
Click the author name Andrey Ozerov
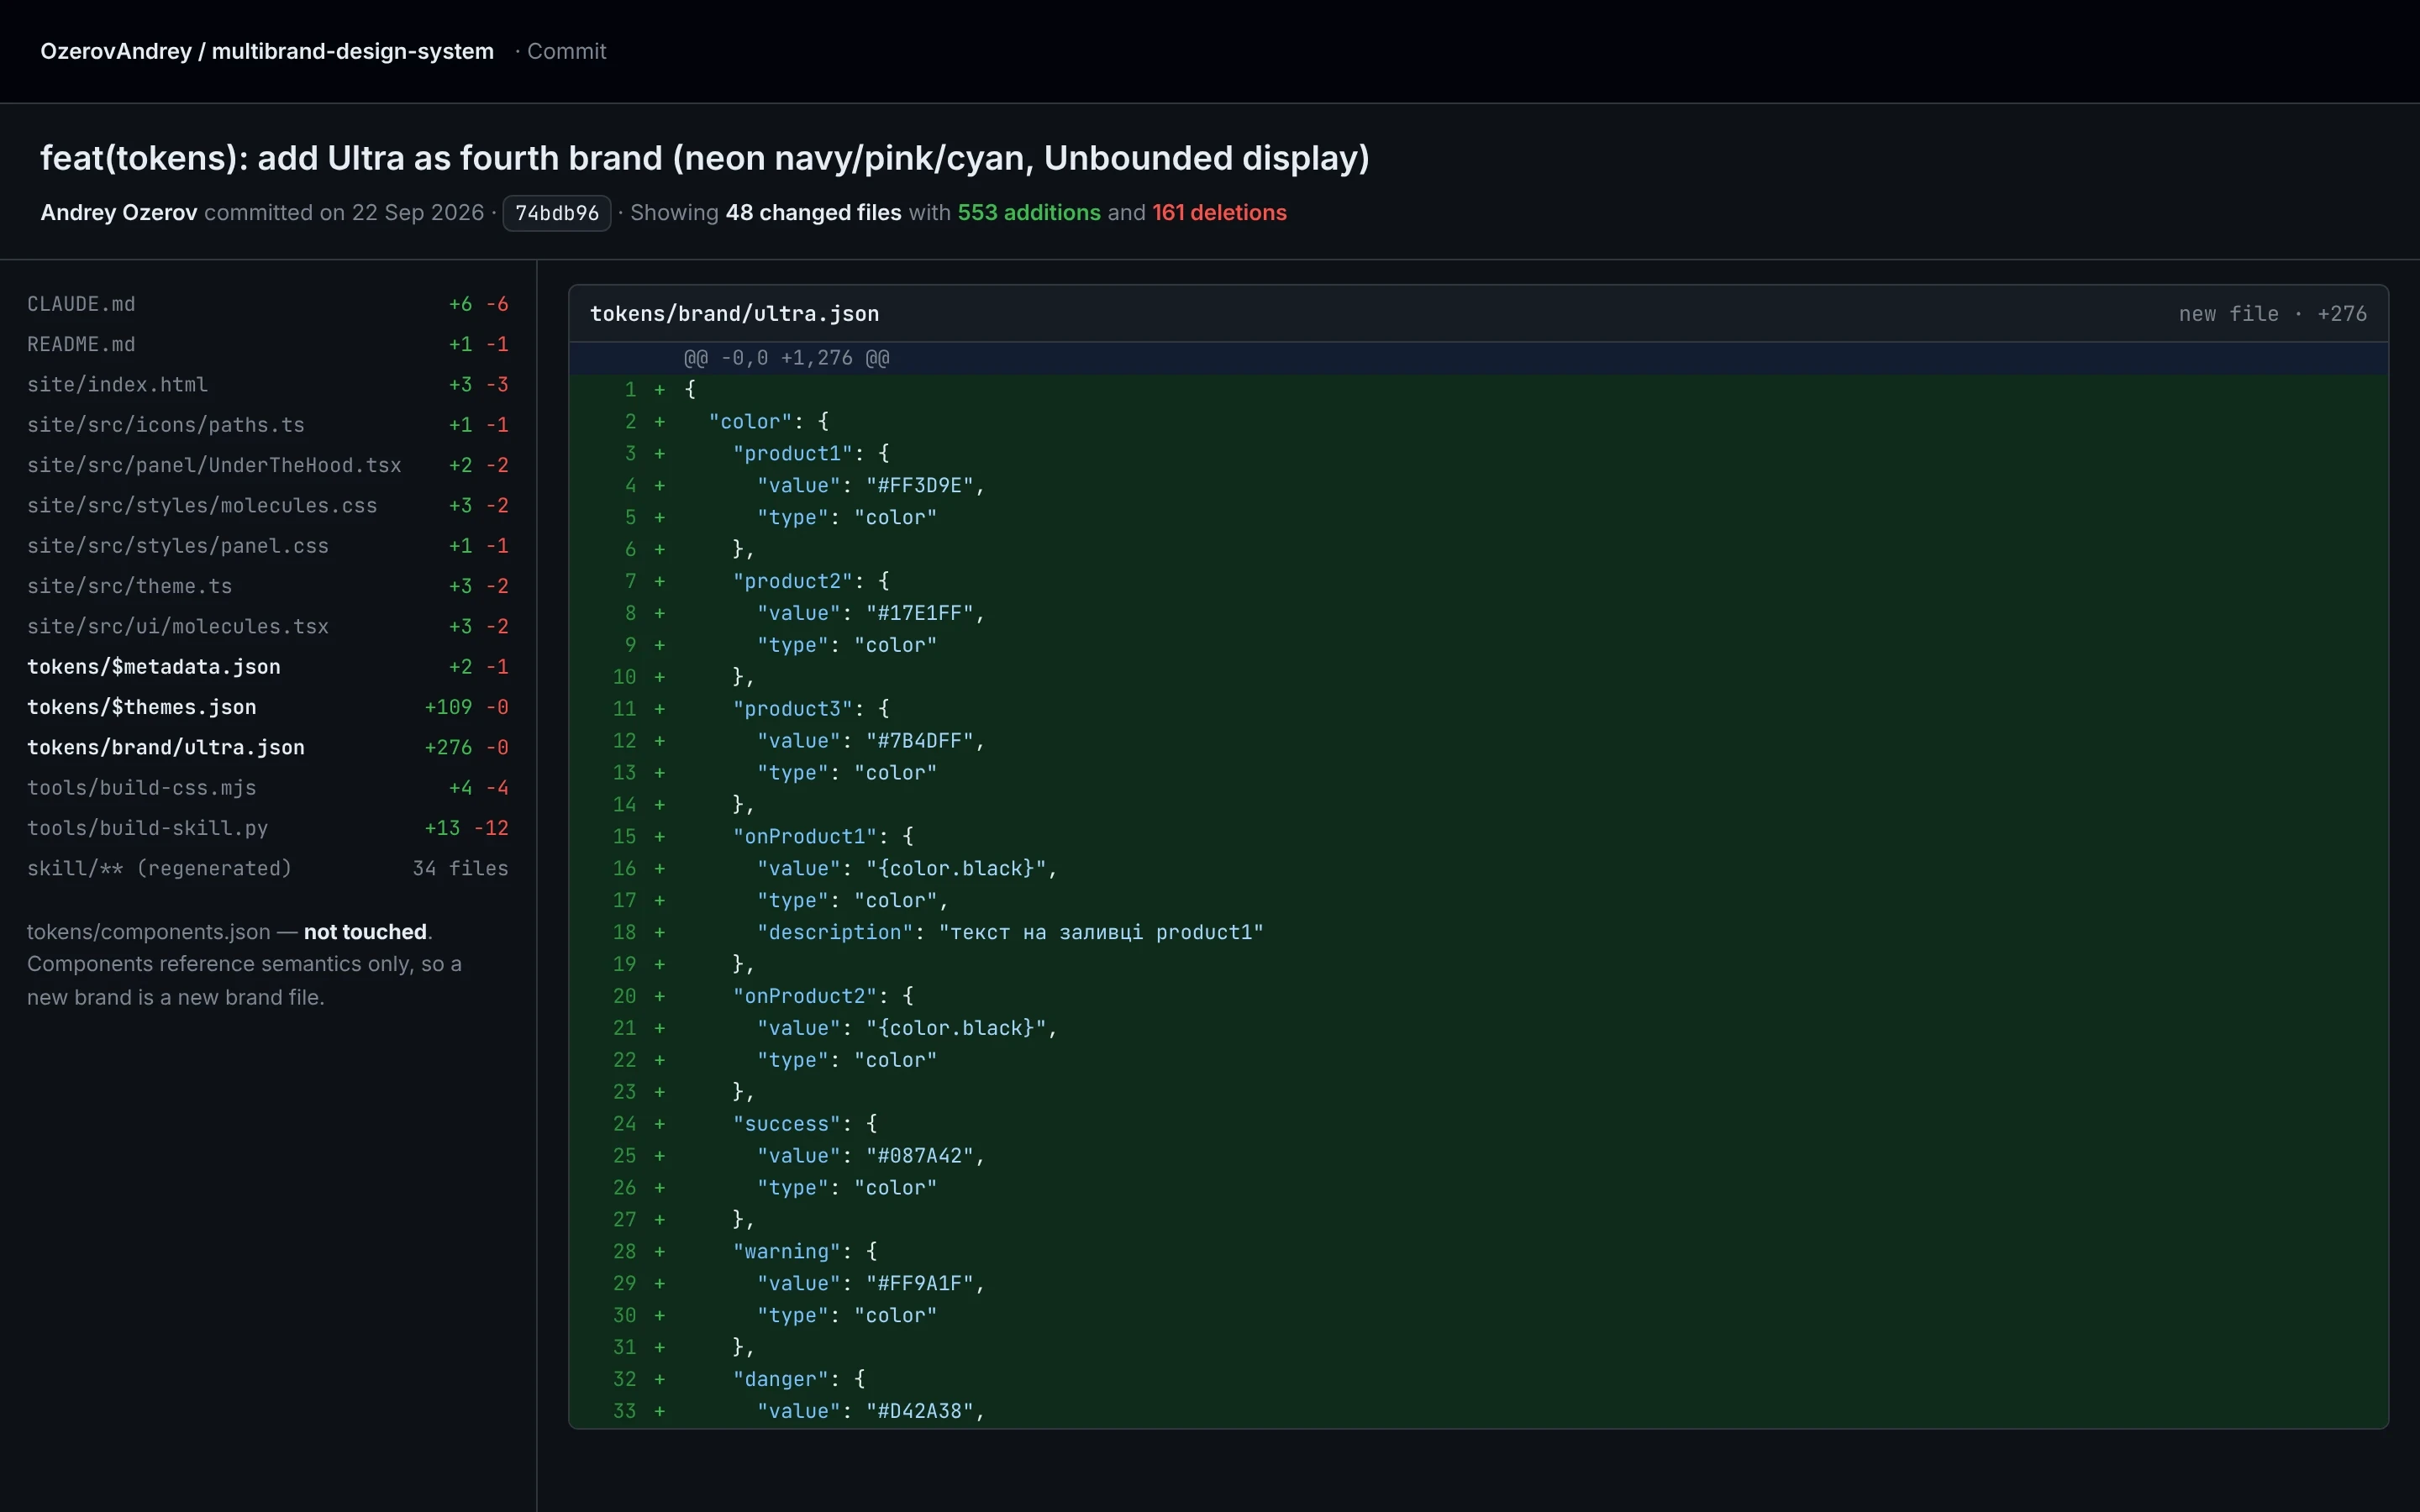click(119, 212)
